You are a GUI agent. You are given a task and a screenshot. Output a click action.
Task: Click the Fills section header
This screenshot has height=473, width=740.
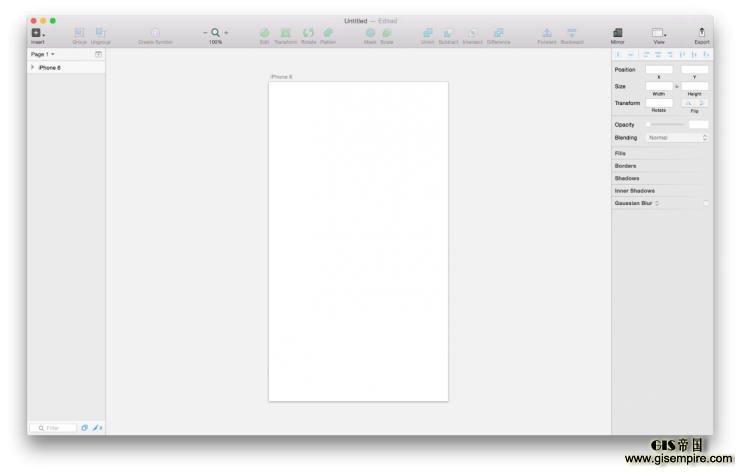click(620, 153)
